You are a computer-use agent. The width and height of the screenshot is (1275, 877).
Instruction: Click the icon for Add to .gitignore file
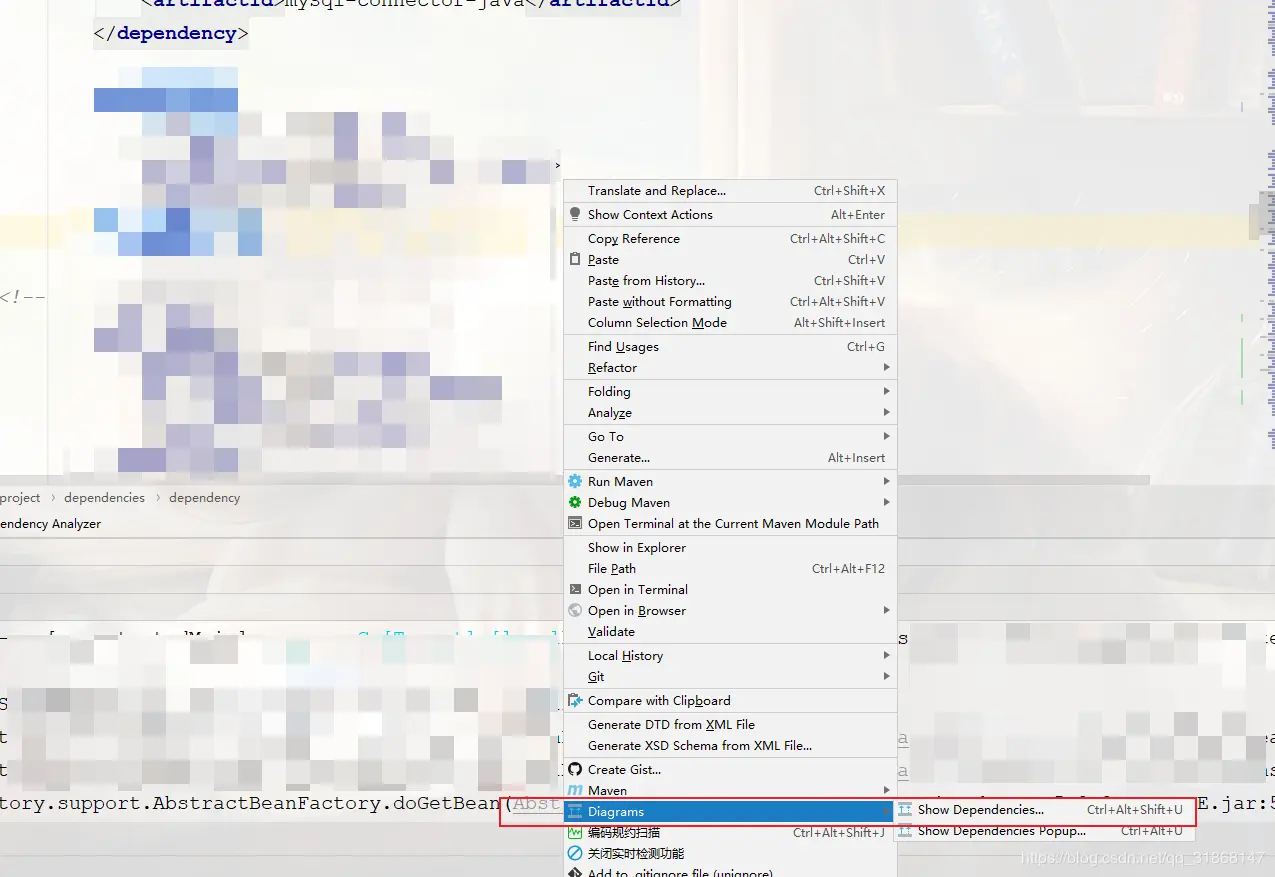click(x=575, y=872)
